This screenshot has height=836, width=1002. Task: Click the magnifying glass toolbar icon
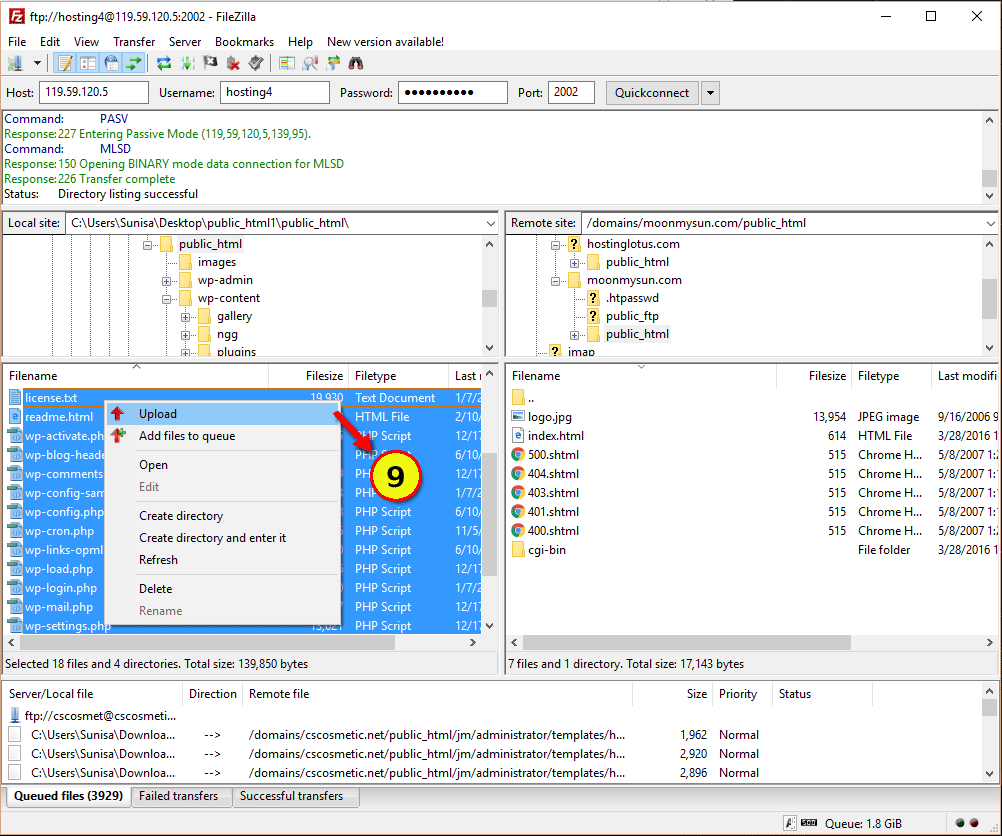(310, 63)
